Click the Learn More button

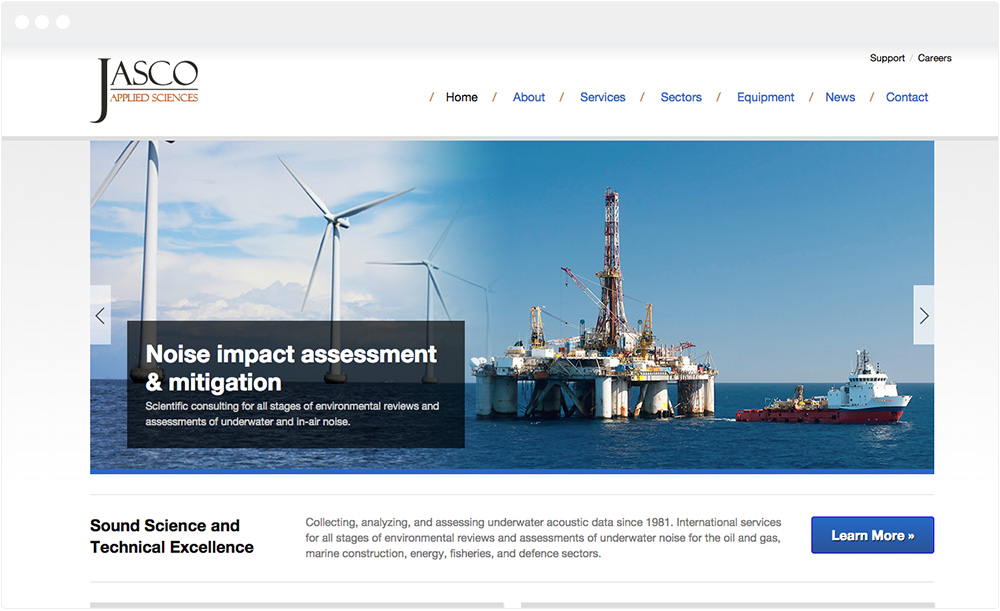click(872, 535)
